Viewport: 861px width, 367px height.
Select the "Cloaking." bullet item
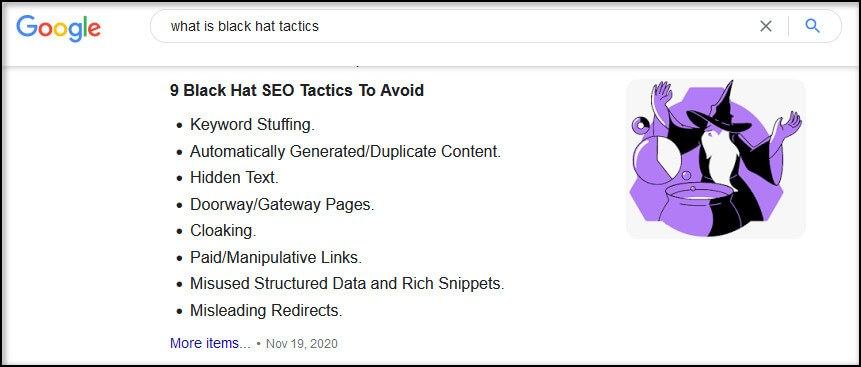(x=223, y=231)
